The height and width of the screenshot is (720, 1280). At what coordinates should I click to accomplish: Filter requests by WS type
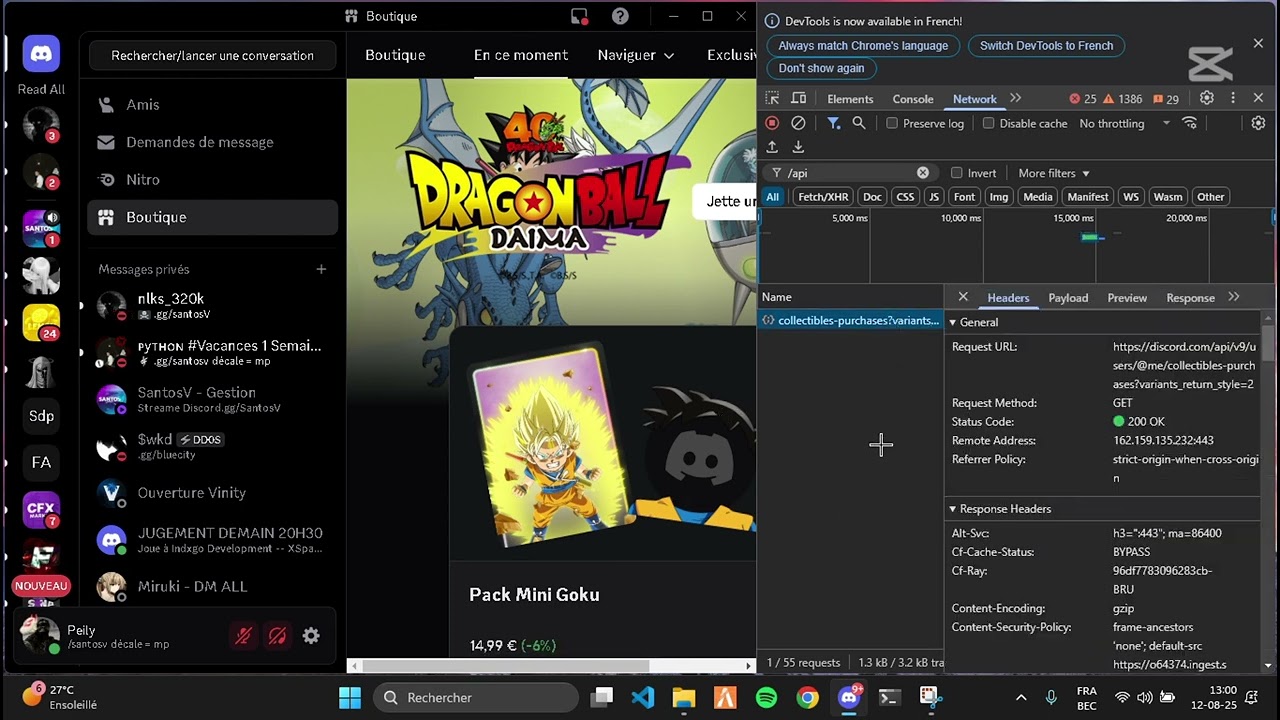tap(1131, 197)
